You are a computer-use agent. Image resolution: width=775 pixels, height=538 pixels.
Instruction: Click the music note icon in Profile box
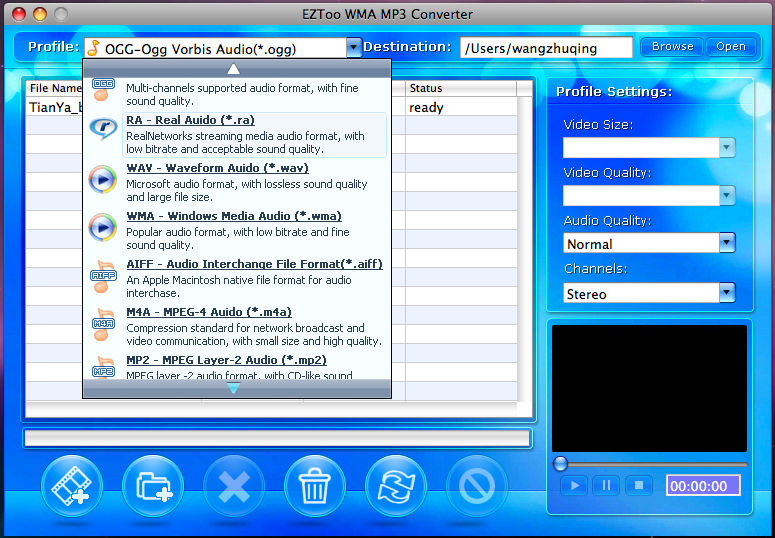tap(93, 48)
